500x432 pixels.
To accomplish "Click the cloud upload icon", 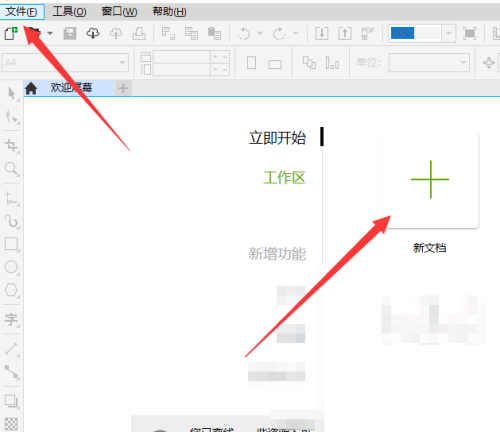I will point(116,33).
